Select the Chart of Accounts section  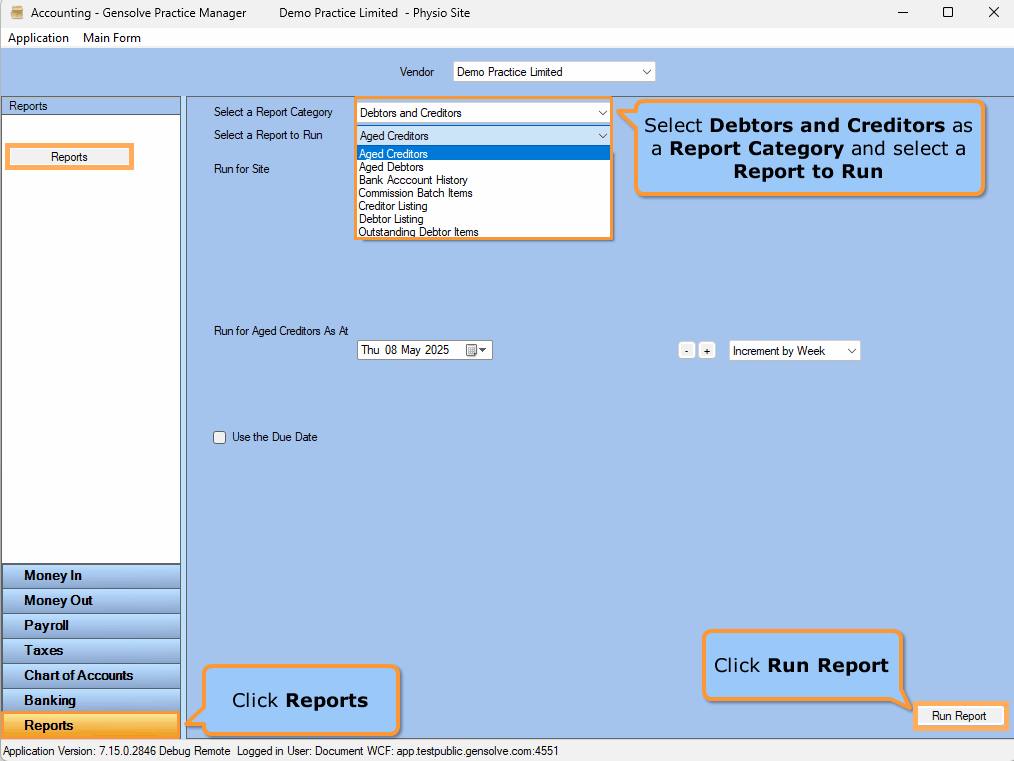click(90, 675)
